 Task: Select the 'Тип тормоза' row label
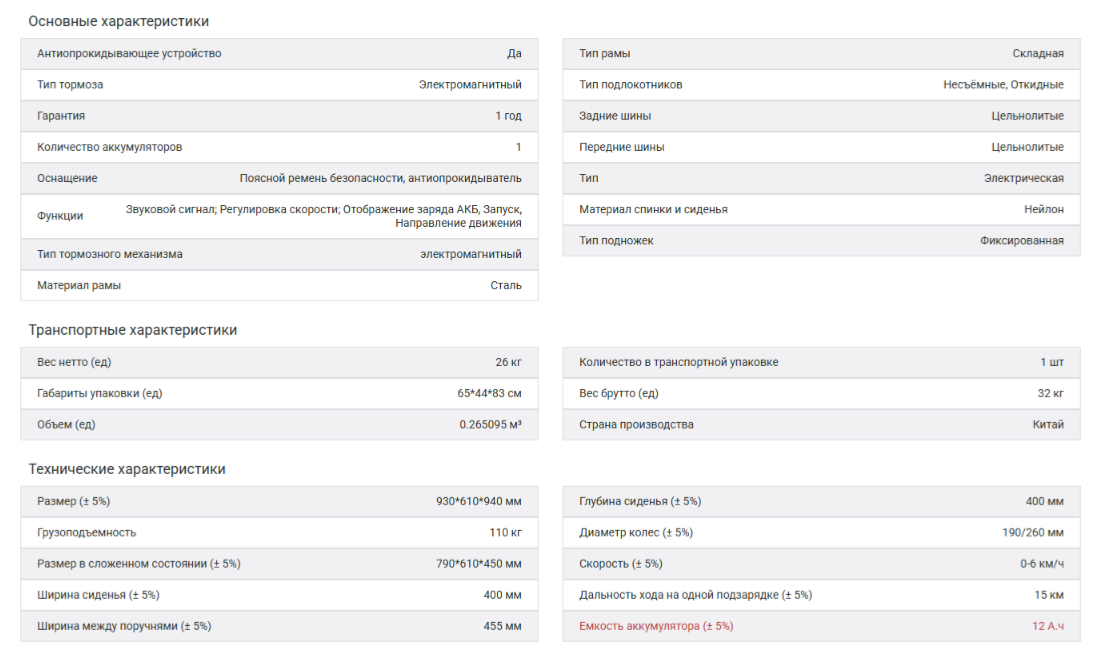tap(70, 85)
